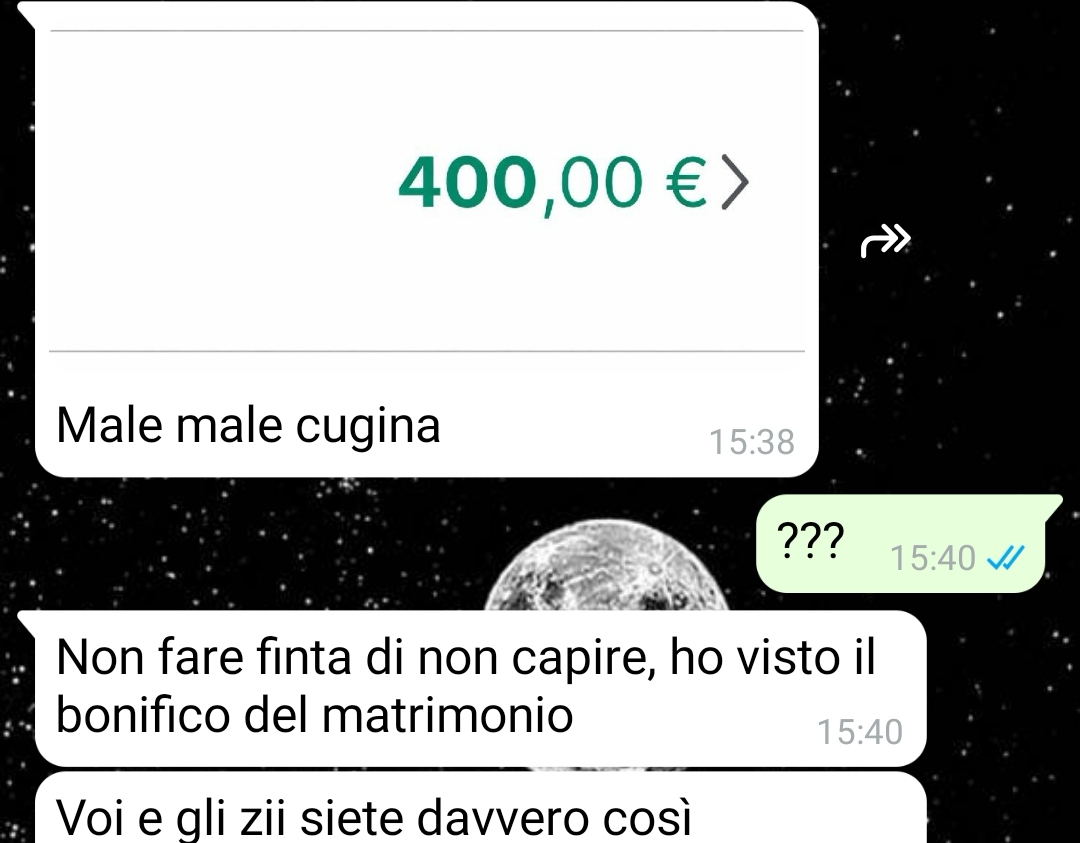Select the 'Voi e gli zii siete' message
The height and width of the screenshot is (843, 1080).
pyautogui.click(x=480, y=808)
